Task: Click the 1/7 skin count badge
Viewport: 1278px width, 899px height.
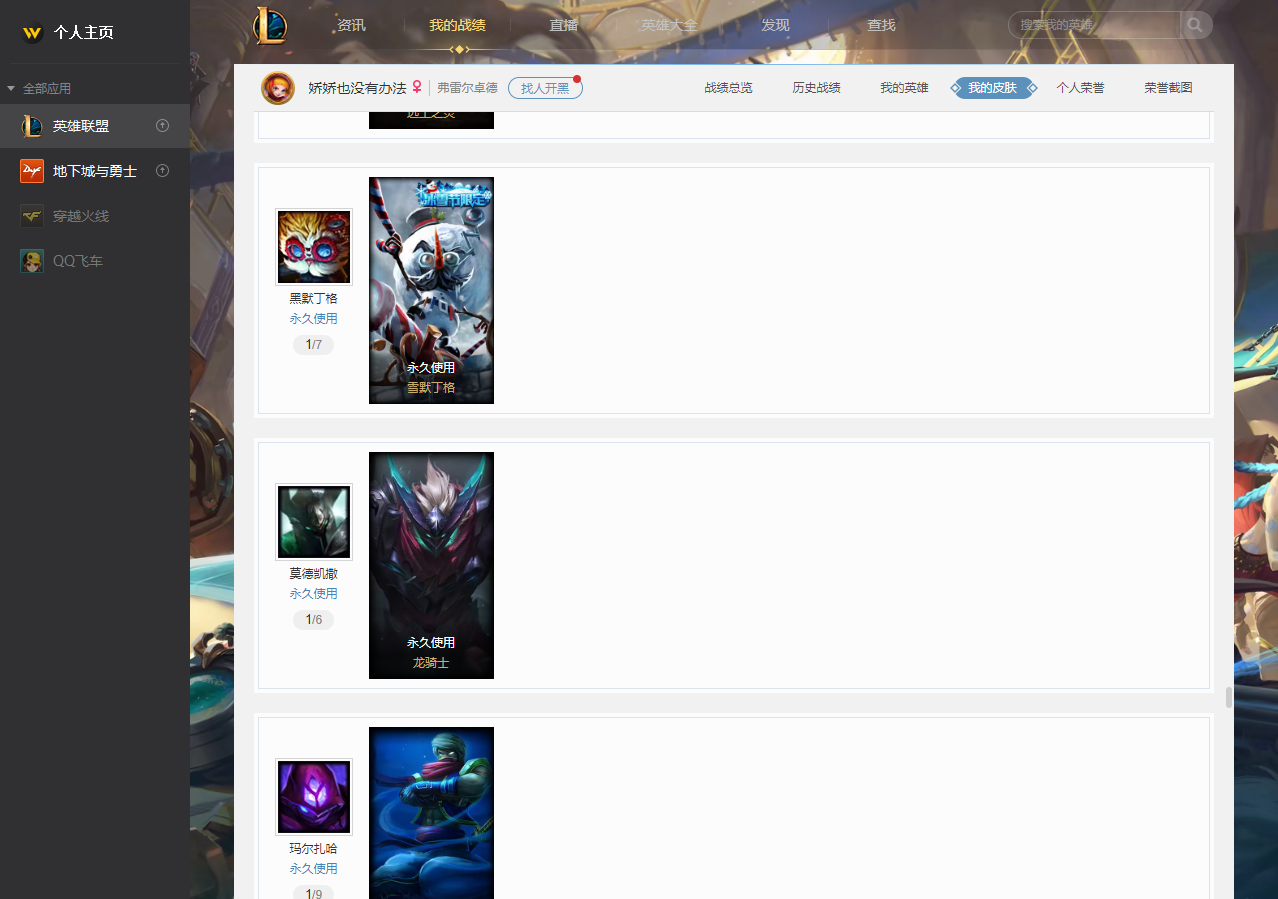Action: 314,345
